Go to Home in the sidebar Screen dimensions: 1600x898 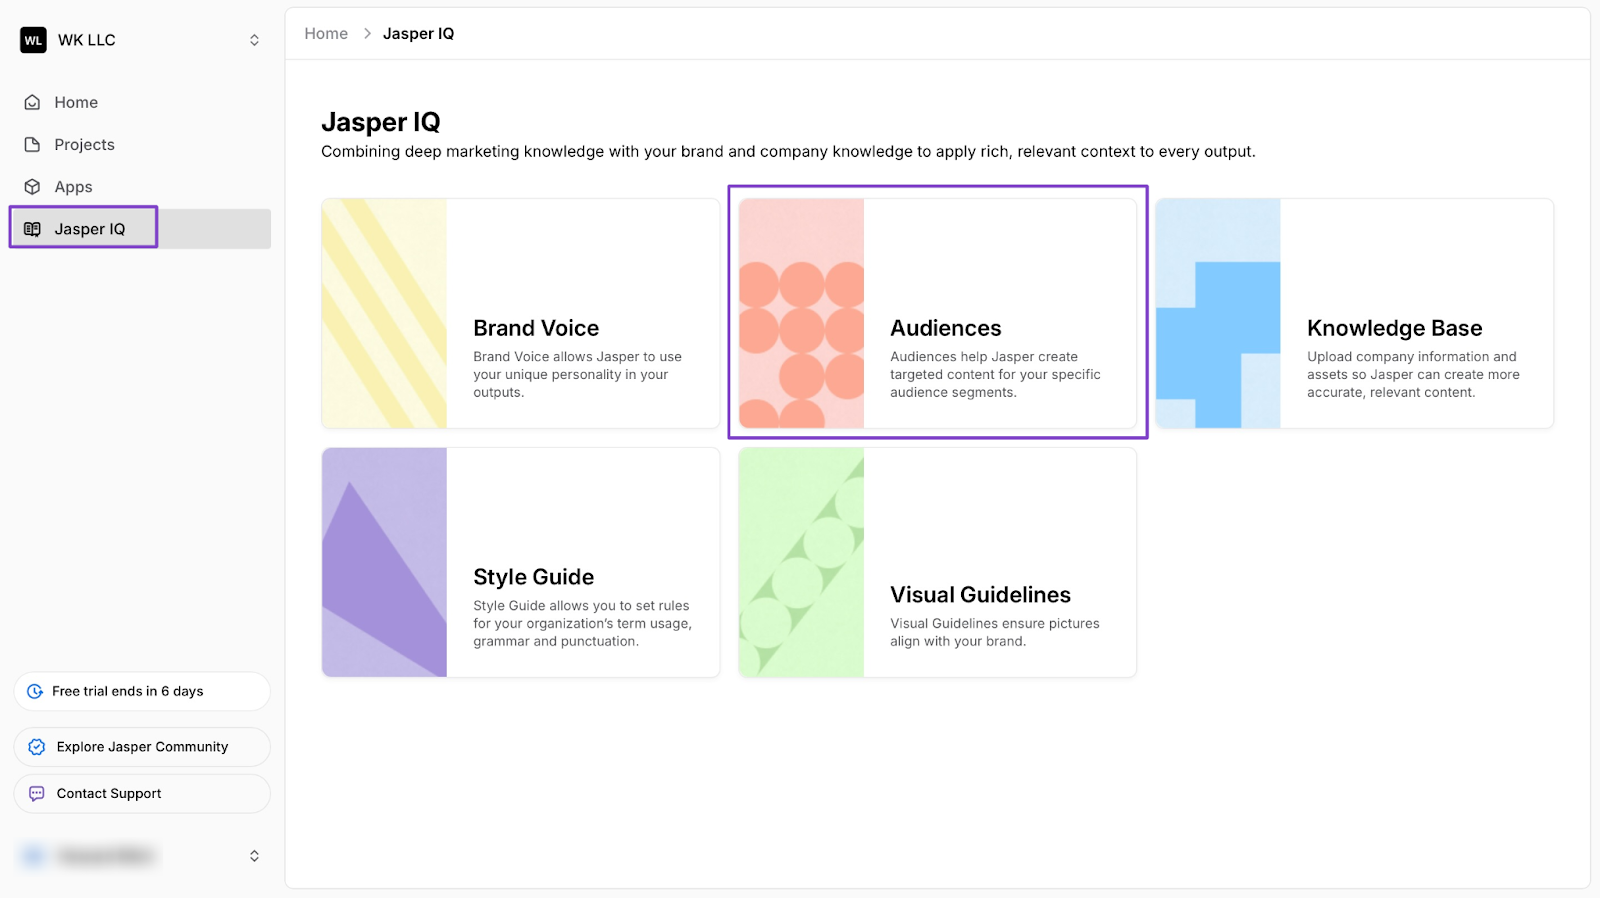140,102
